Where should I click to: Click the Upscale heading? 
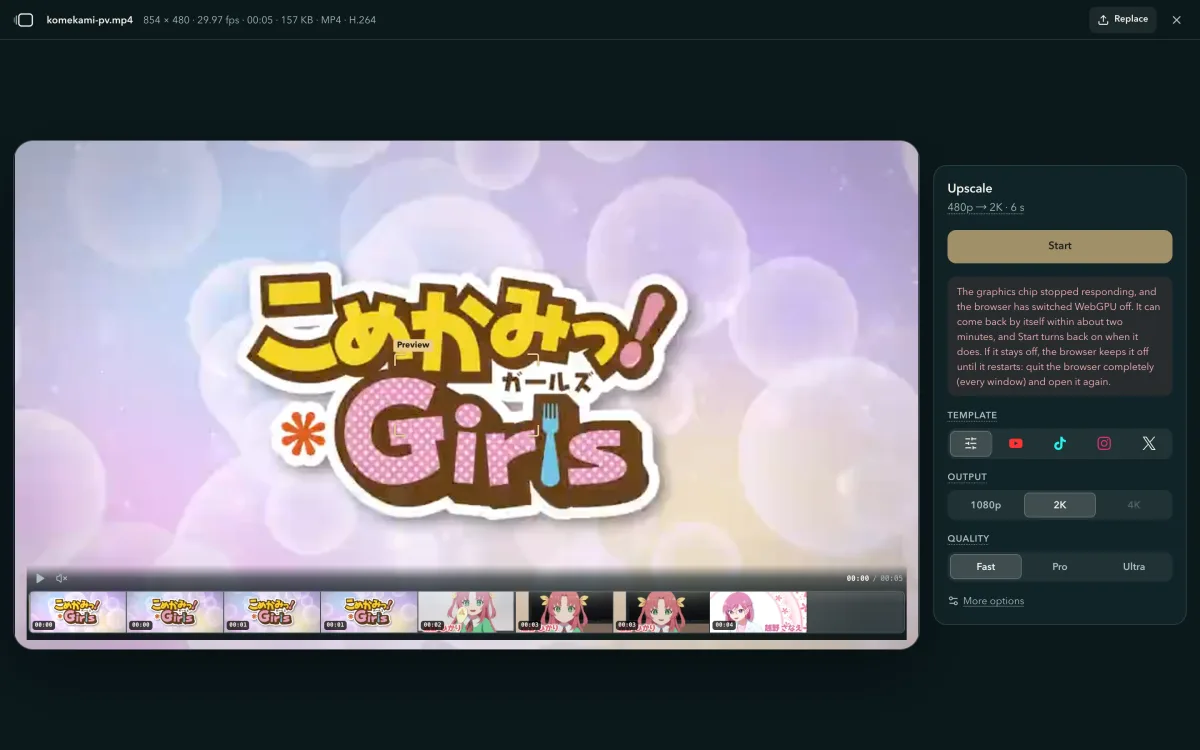(x=970, y=188)
